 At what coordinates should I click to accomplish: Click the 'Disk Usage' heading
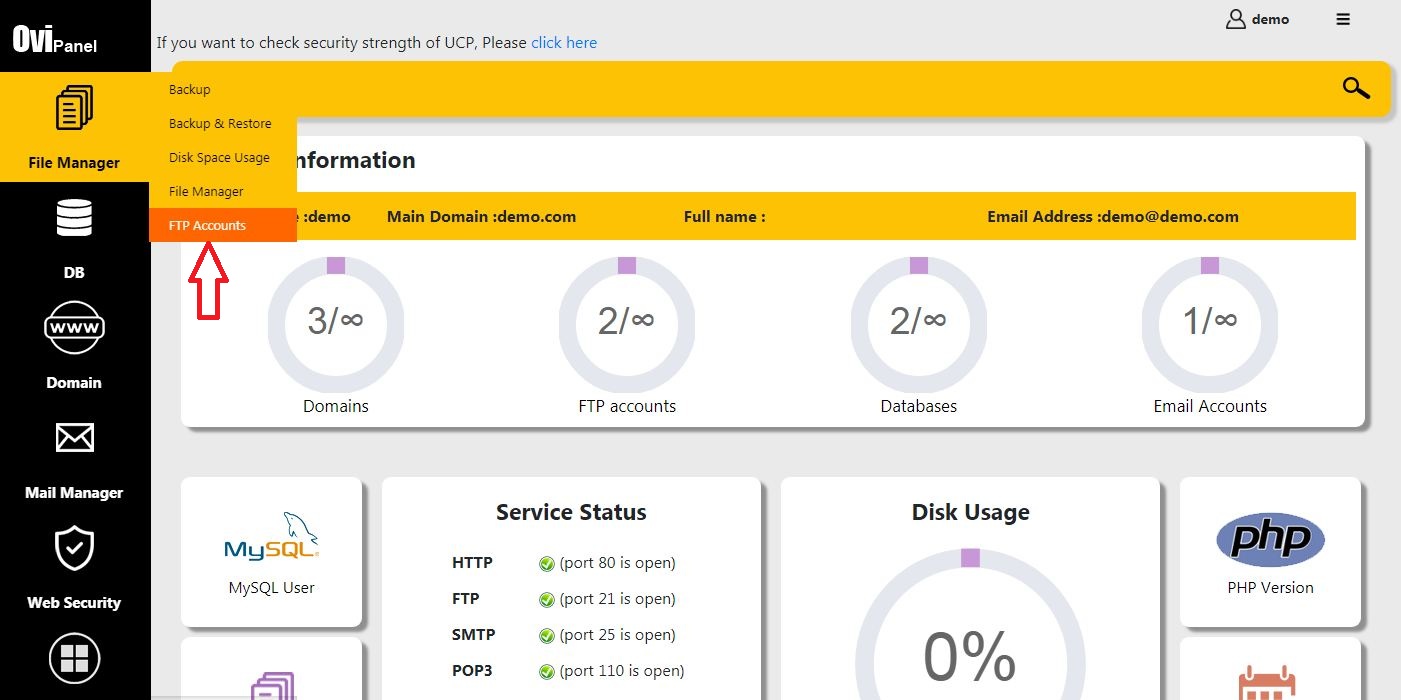[x=970, y=512]
